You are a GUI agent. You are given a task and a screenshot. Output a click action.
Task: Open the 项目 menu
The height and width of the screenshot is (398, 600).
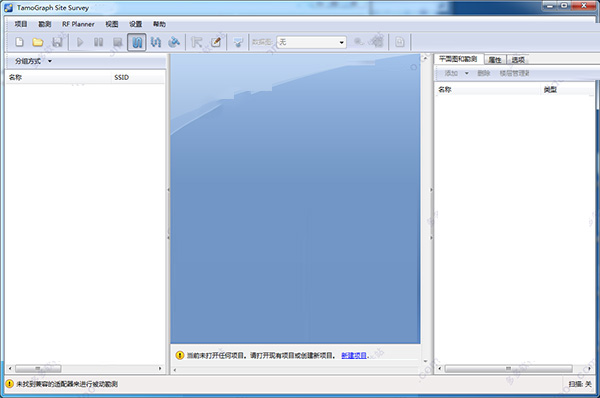[21, 24]
